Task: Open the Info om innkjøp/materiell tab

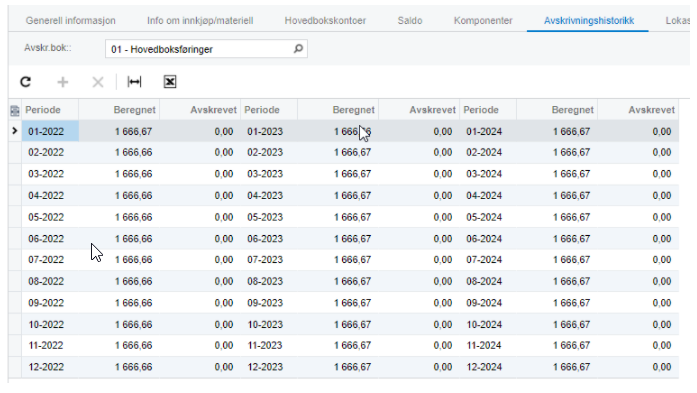Action: pyautogui.click(x=200, y=20)
